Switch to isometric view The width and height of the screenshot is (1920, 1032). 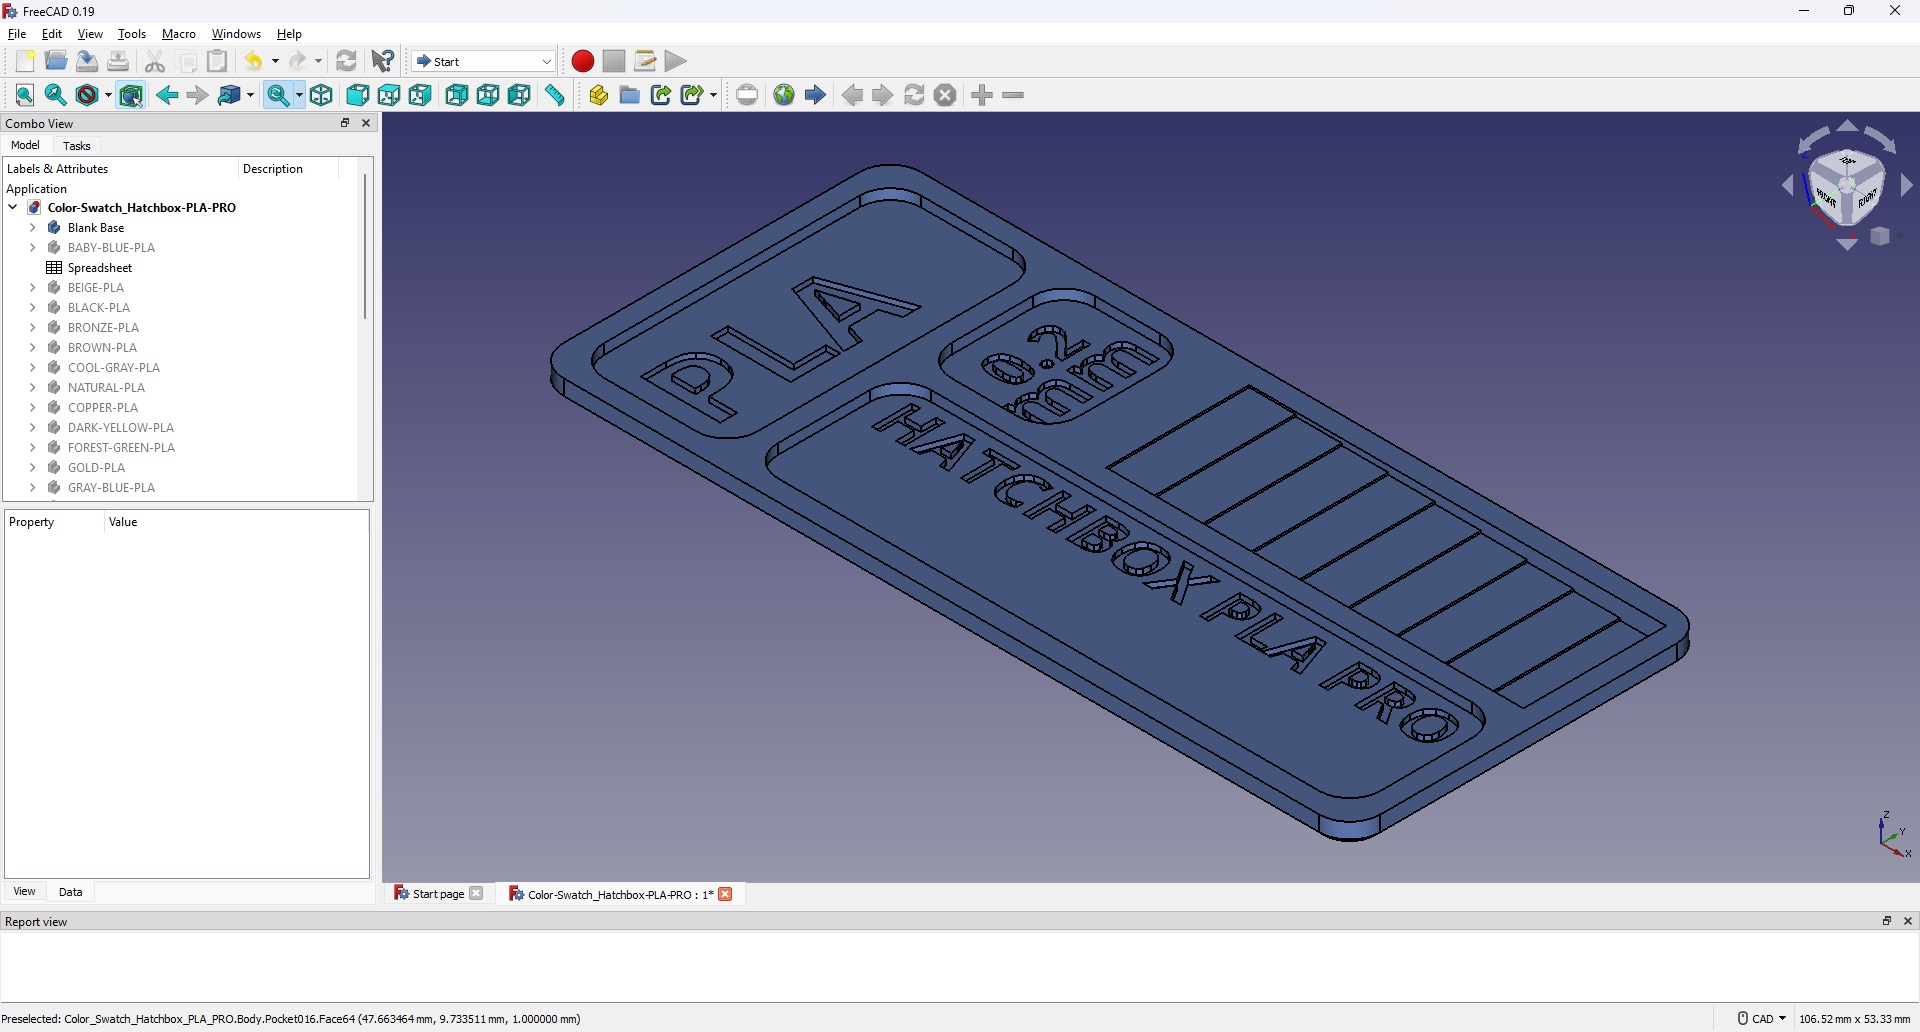pos(322,95)
